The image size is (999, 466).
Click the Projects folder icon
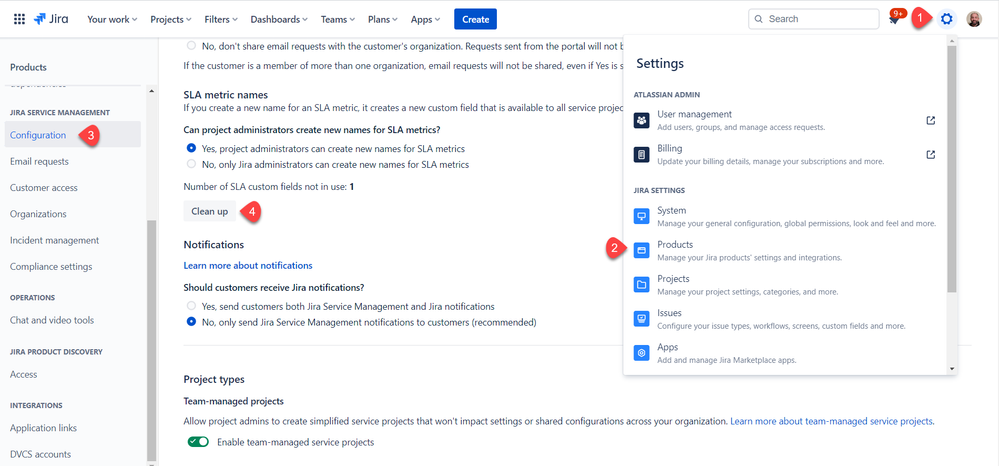642,285
